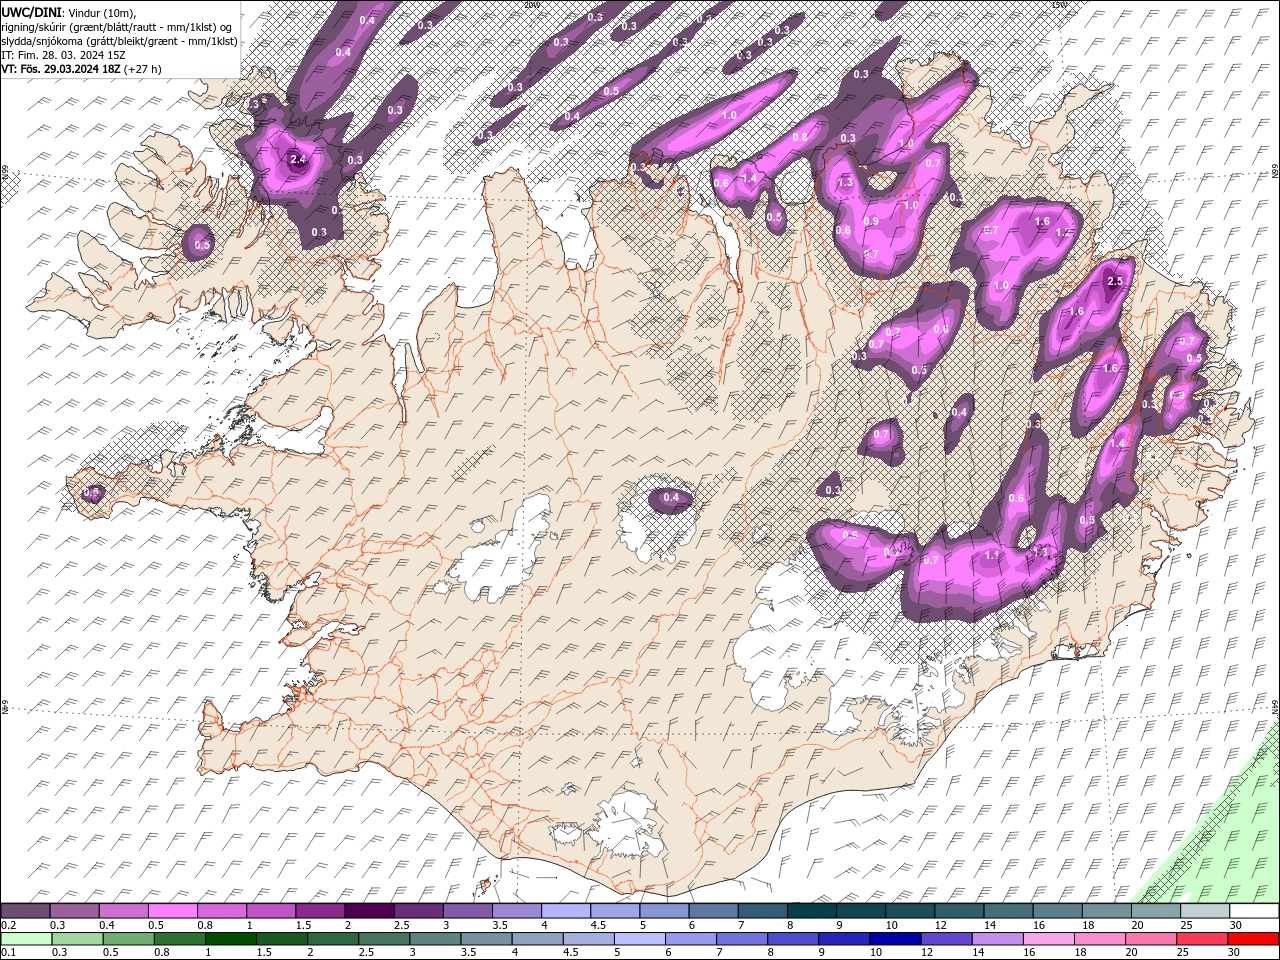The width and height of the screenshot is (1280, 960).
Task: Pick the pale green swatch between 0.1 and 0.3
Action: point(26,939)
